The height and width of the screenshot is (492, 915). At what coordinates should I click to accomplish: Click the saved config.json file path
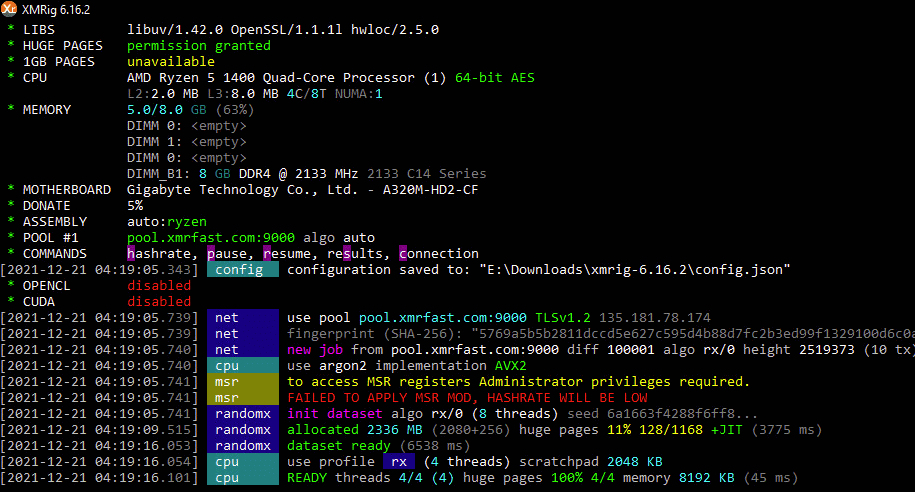(x=636, y=270)
